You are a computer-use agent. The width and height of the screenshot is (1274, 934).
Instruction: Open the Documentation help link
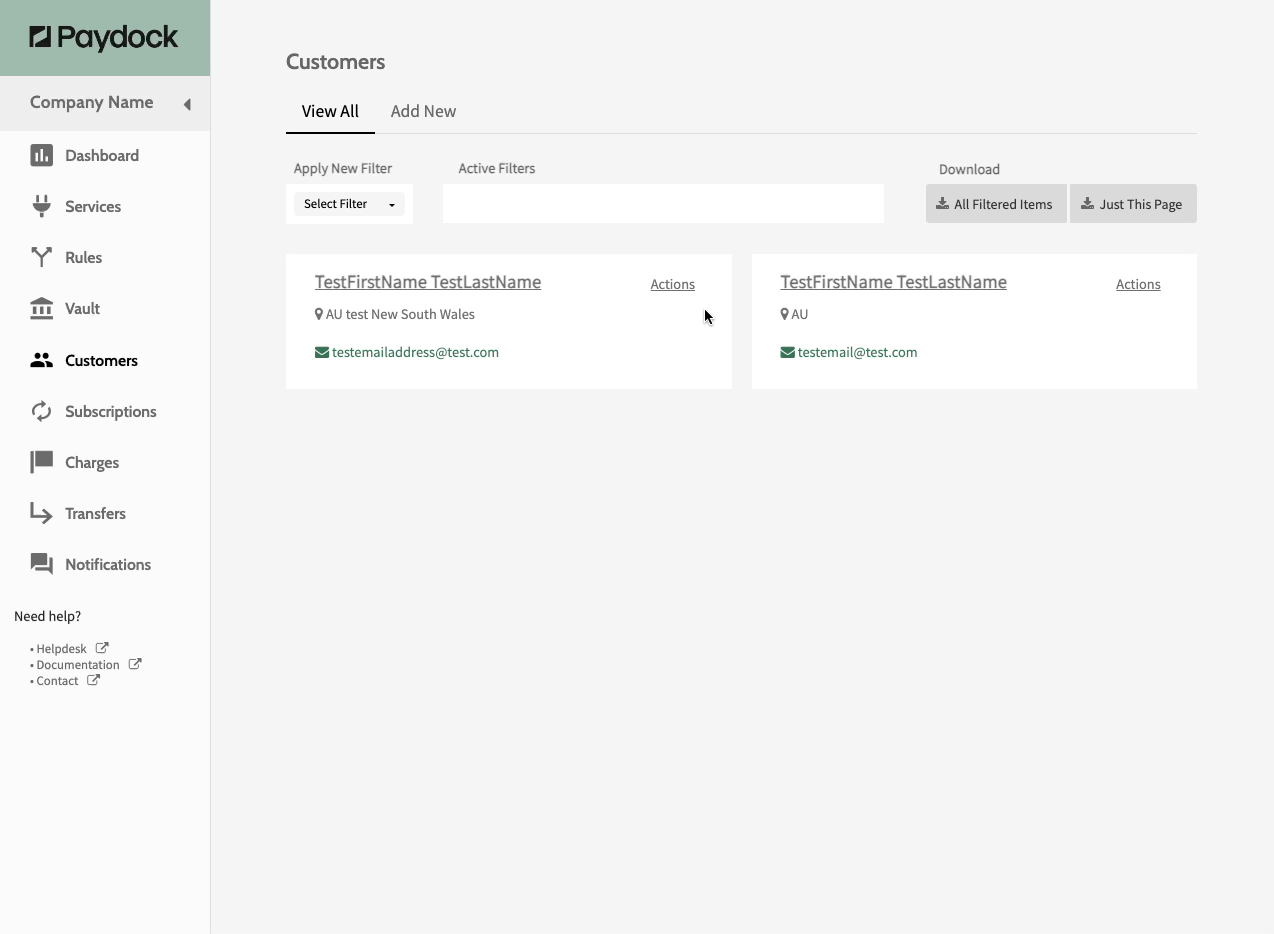click(78, 665)
